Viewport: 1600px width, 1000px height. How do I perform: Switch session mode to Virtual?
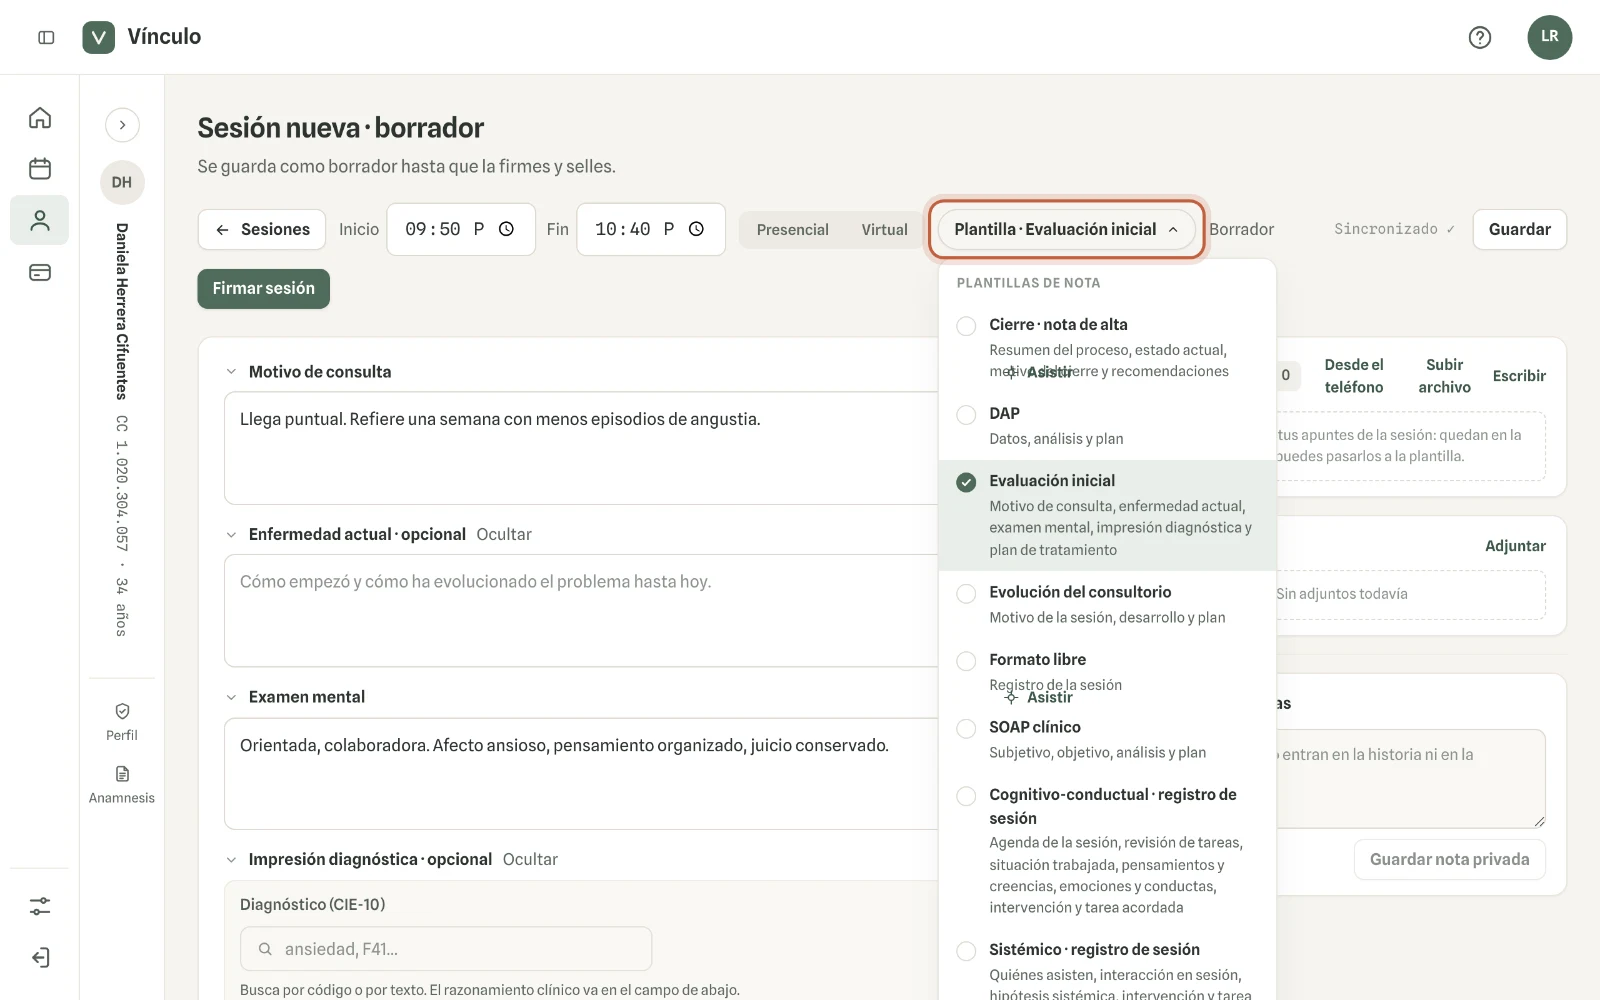tap(884, 230)
